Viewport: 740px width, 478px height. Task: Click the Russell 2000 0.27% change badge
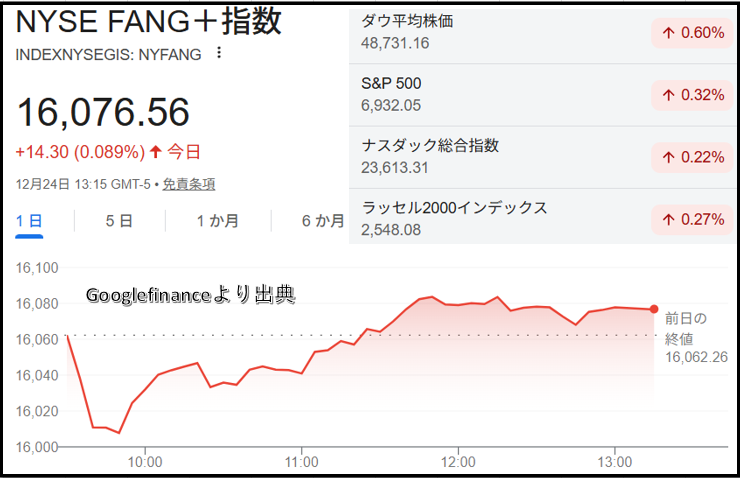point(691,219)
